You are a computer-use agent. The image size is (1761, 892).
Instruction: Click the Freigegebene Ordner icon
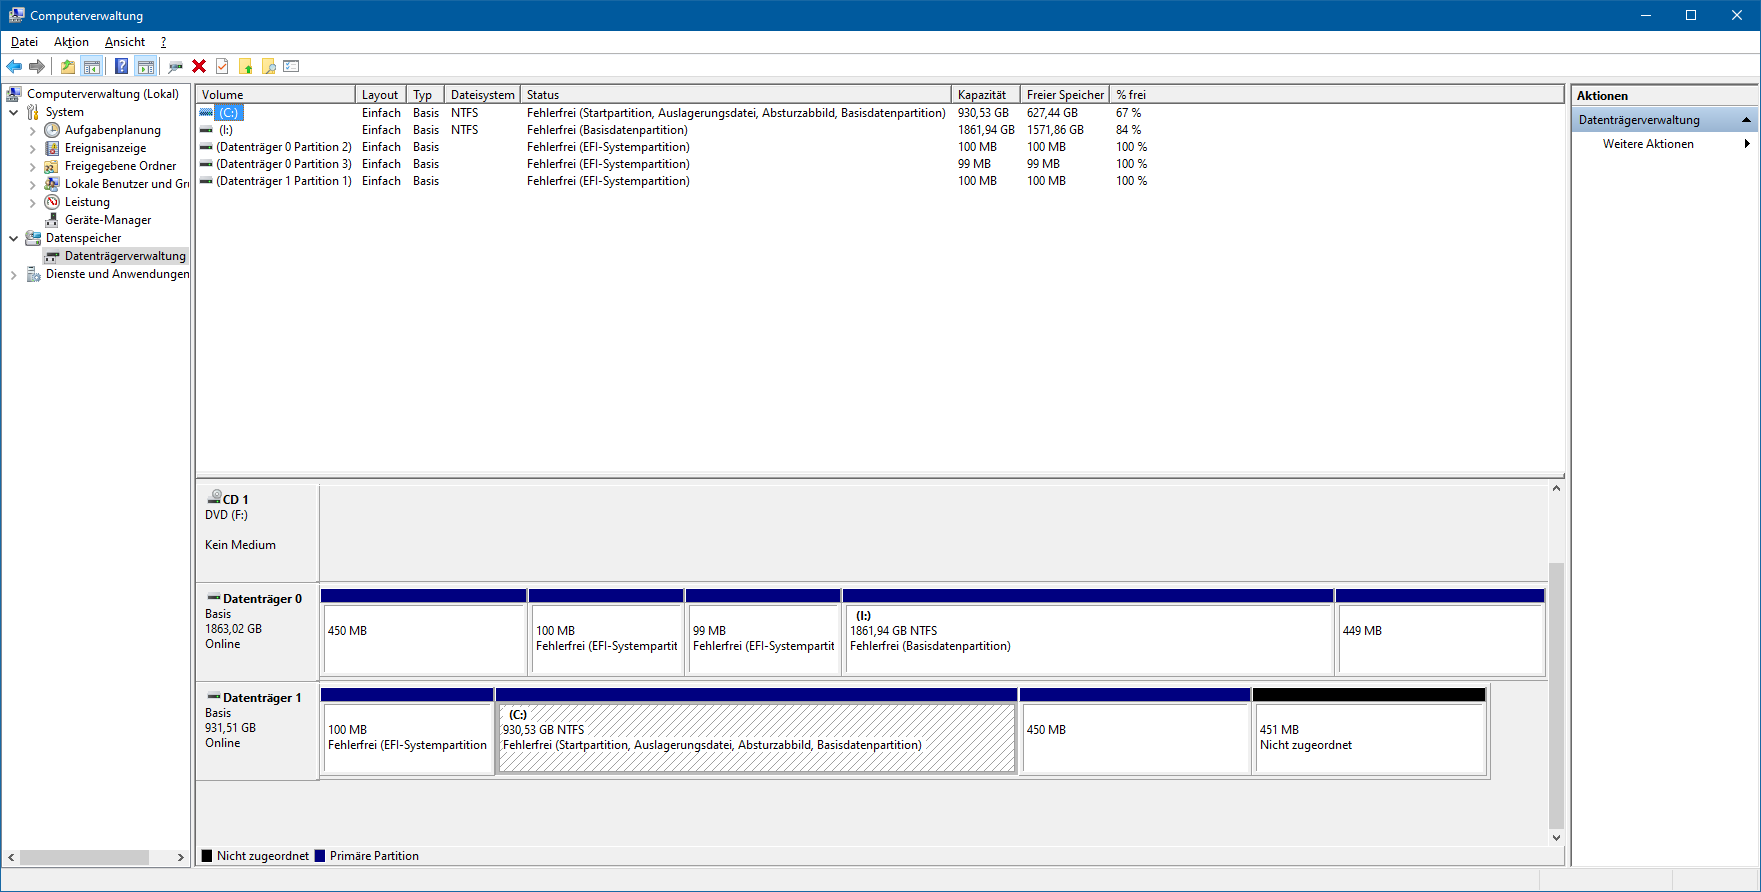tap(52, 166)
